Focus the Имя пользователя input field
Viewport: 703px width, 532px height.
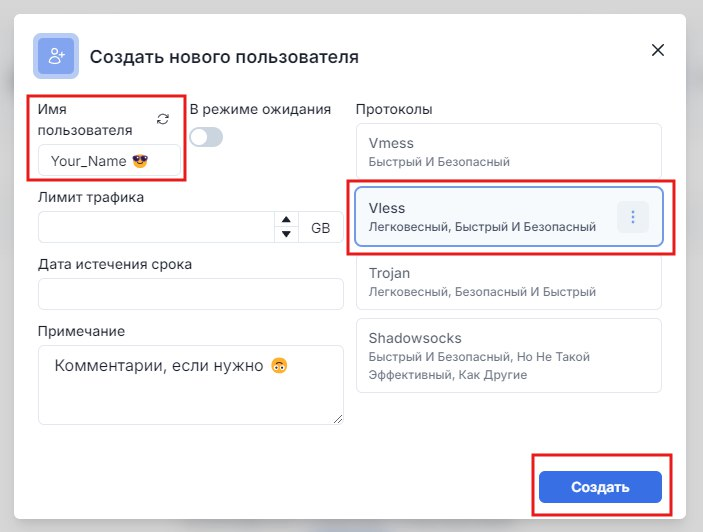point(109,160)
